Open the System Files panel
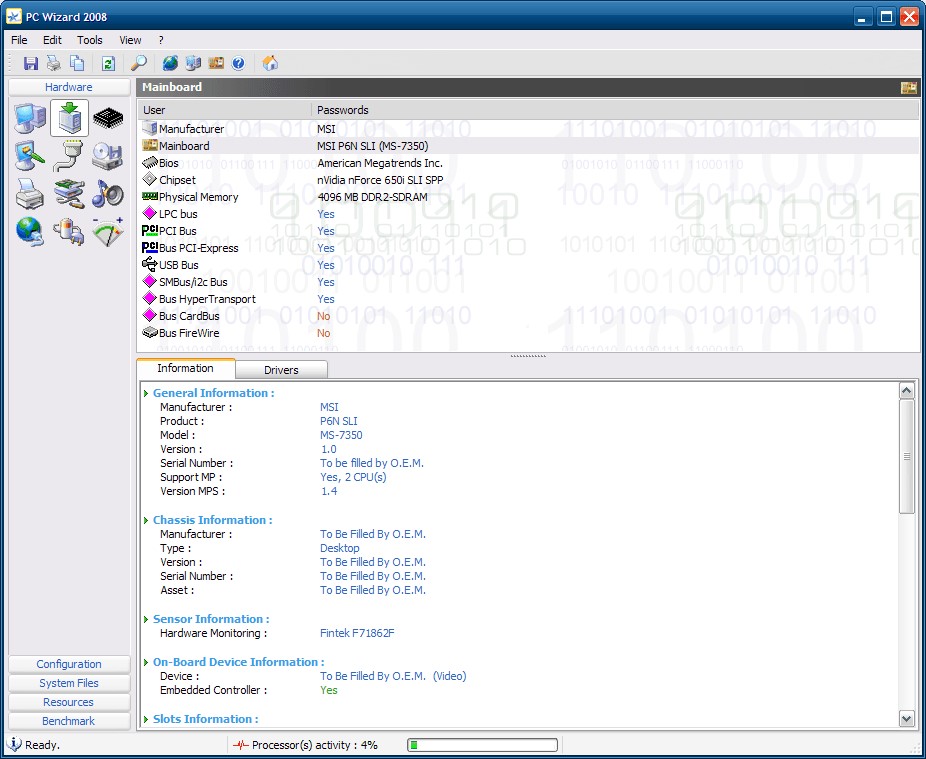 68,683
